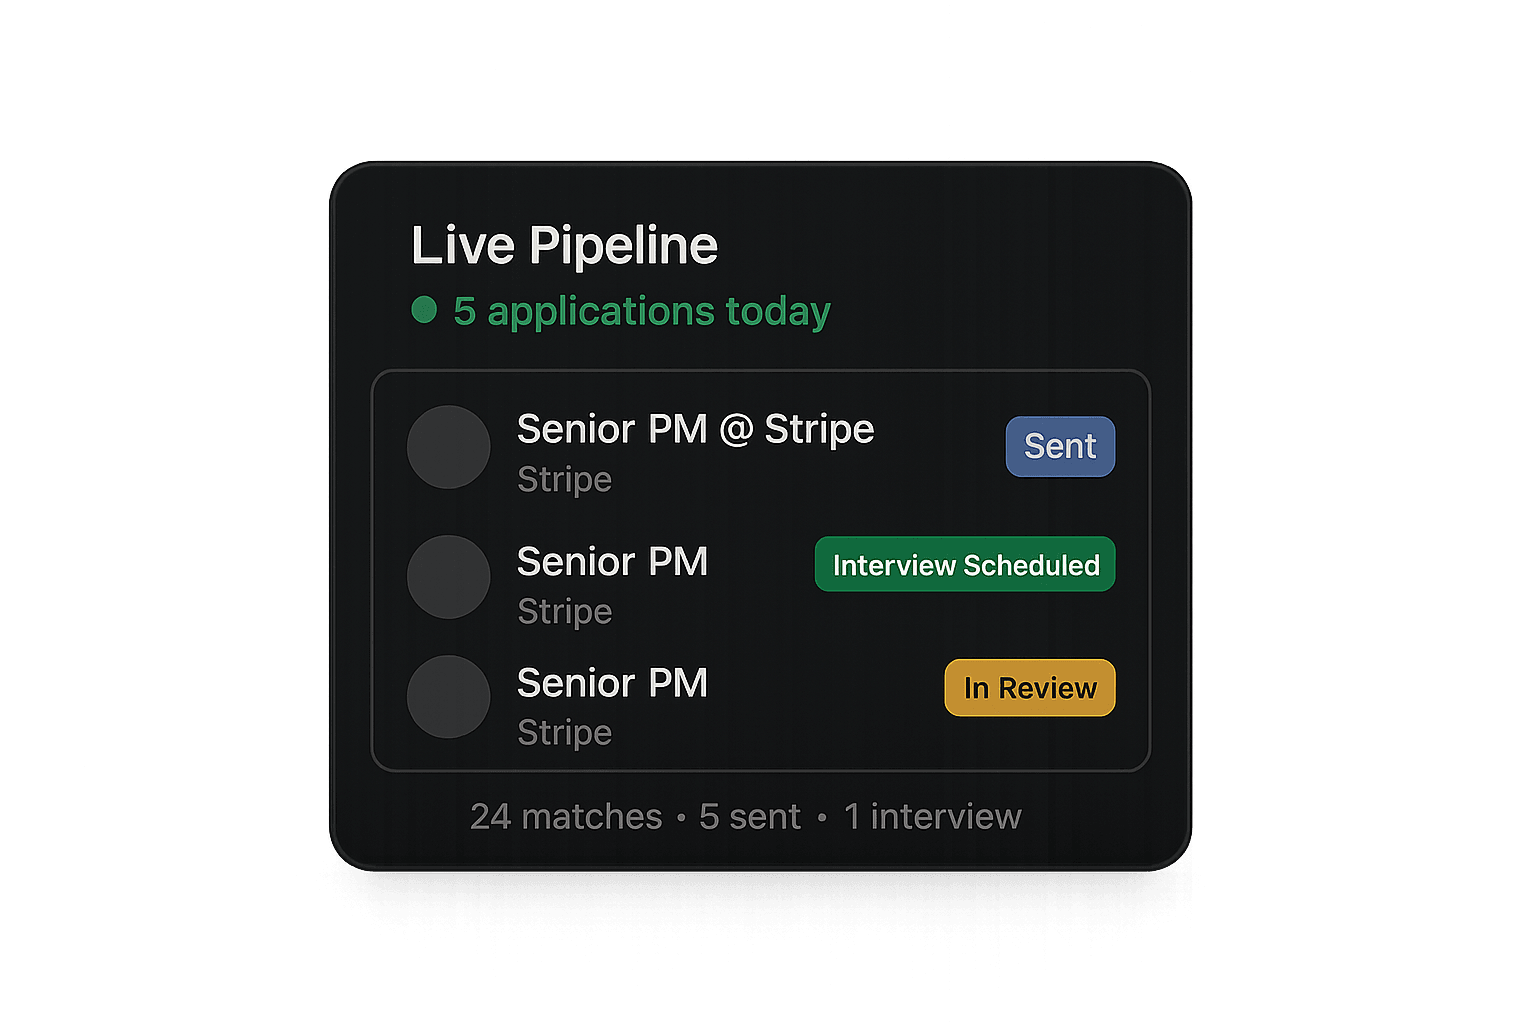Select the Senior PM @ Stripe avatar circle
This screenshot has width=1536, height=1024.
(x=449, y=447)
